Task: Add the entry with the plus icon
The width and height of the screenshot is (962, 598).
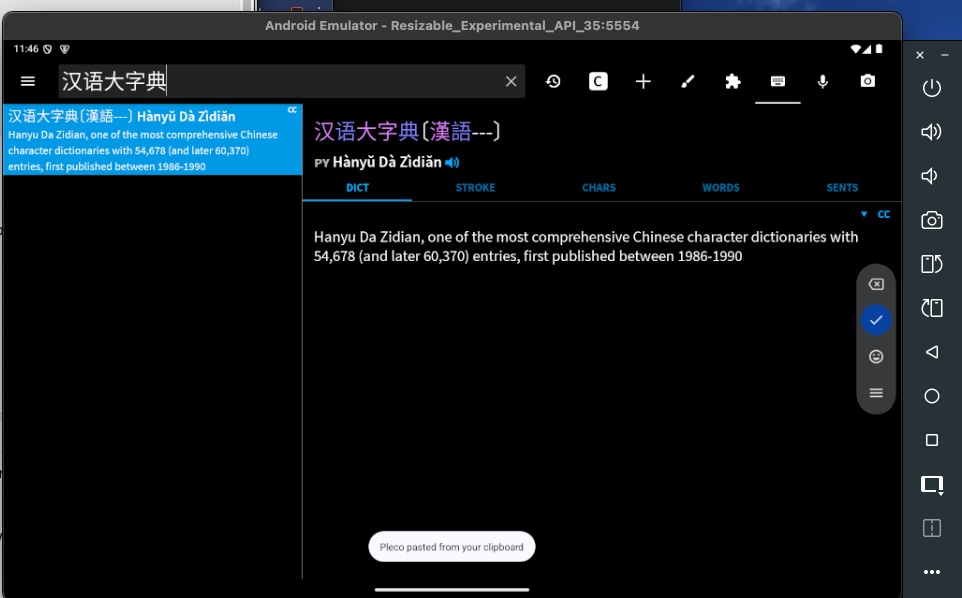Action: click(x=643, y=81)
